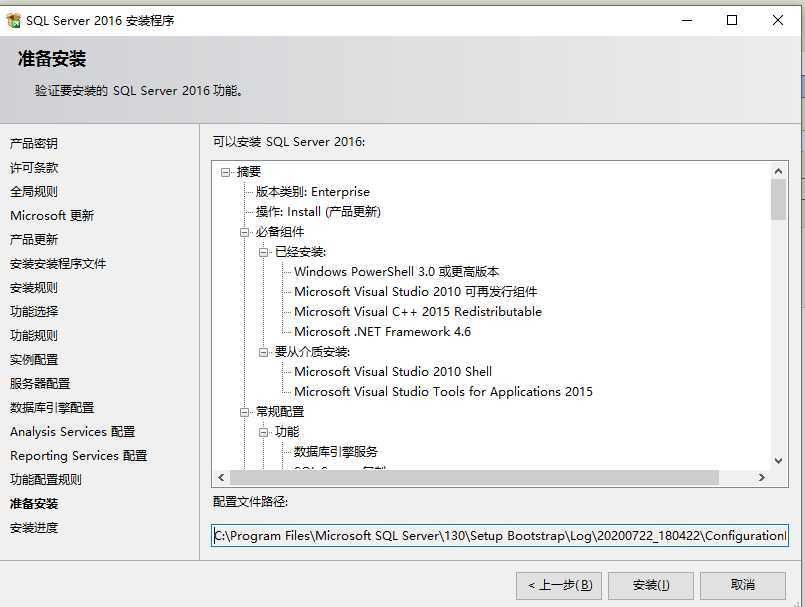Click the 配置文件路径 text field

500,536
